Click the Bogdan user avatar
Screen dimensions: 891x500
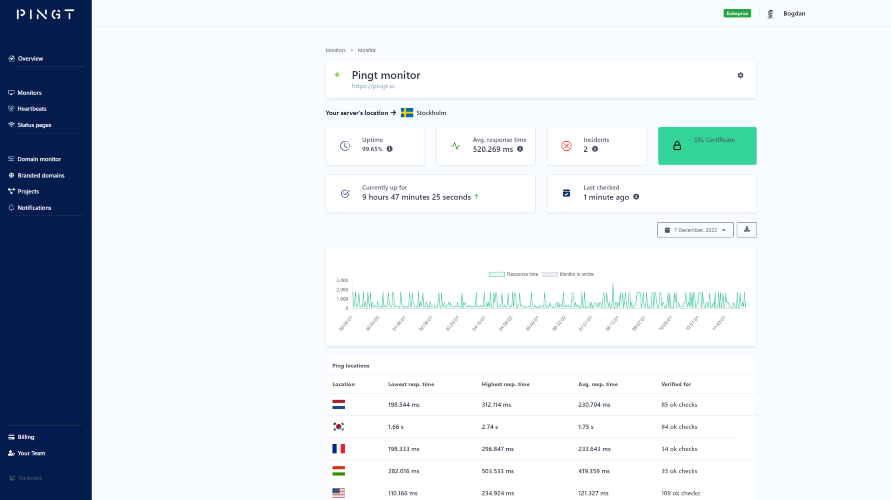pos(771,14)
